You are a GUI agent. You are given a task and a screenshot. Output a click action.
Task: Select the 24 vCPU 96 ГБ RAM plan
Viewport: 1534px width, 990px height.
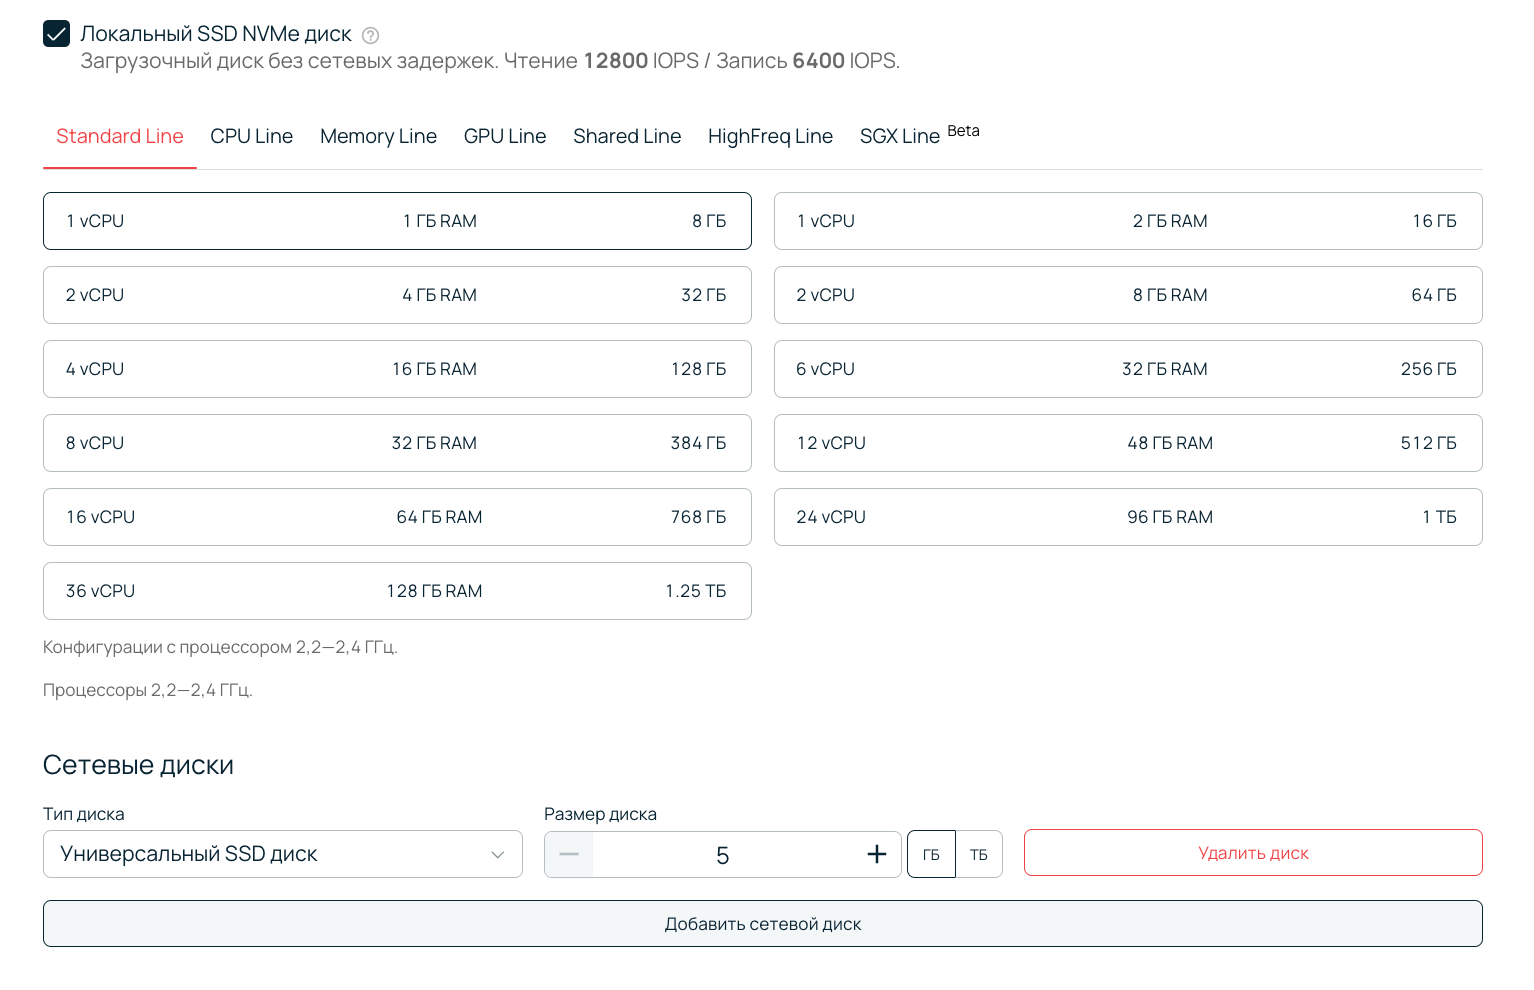click(x=1127, y=517)
